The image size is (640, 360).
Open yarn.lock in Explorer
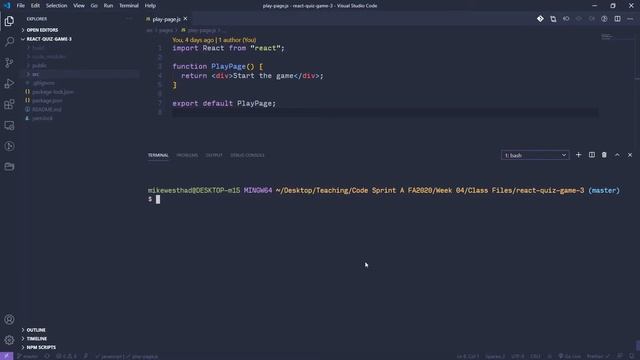pyautogui.click(x=42, y=118)
